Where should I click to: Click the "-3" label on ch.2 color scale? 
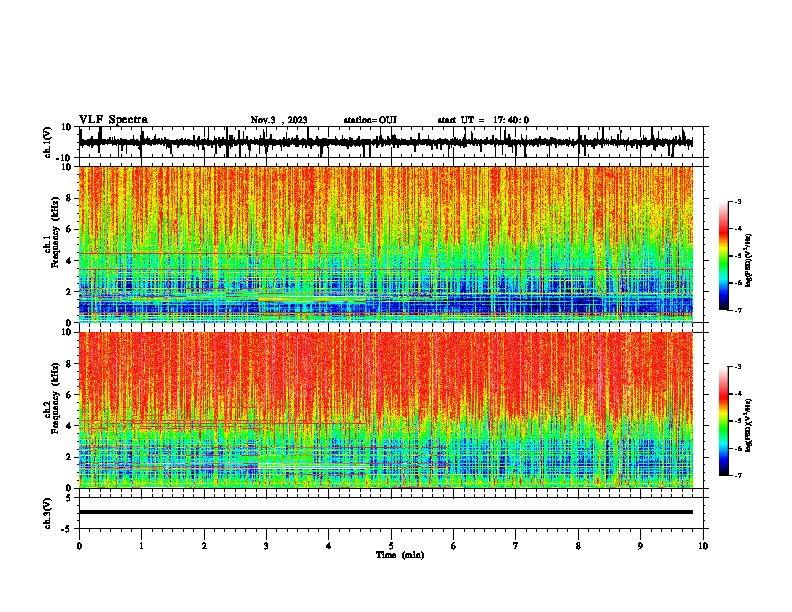(x=738, y=367)
